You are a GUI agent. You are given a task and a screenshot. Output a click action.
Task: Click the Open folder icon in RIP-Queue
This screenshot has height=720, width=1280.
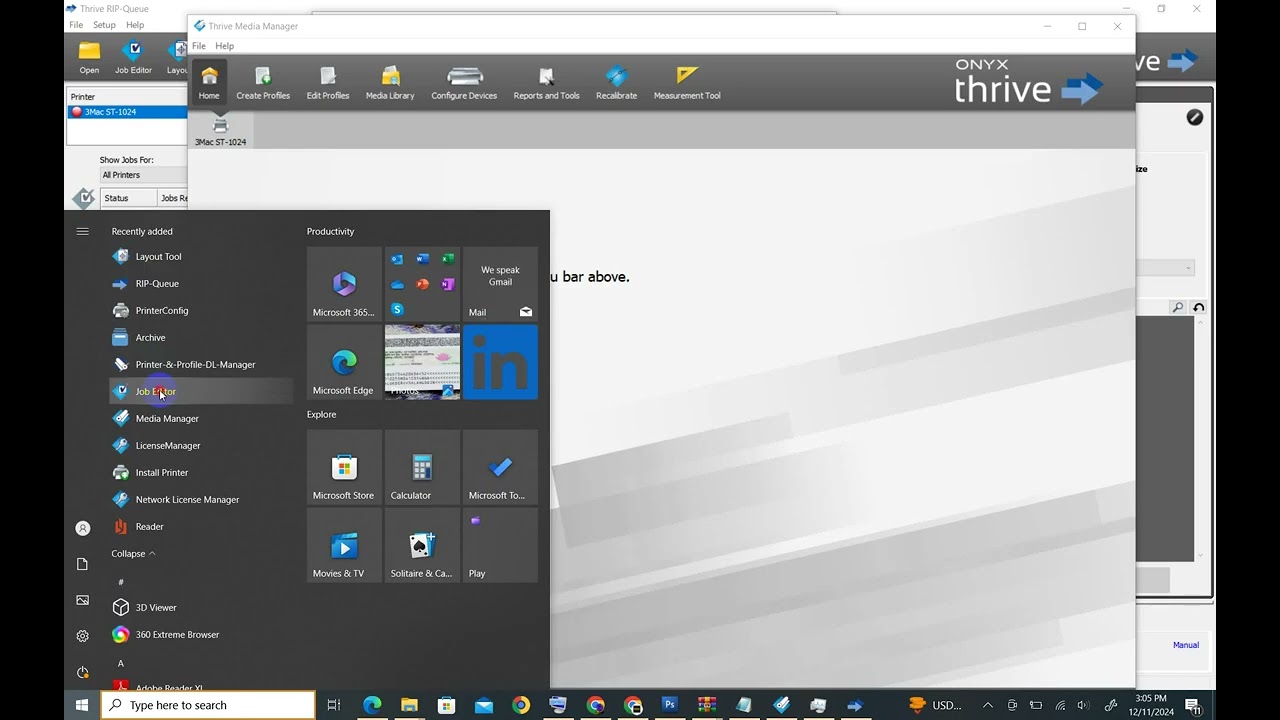pos(89,58)
